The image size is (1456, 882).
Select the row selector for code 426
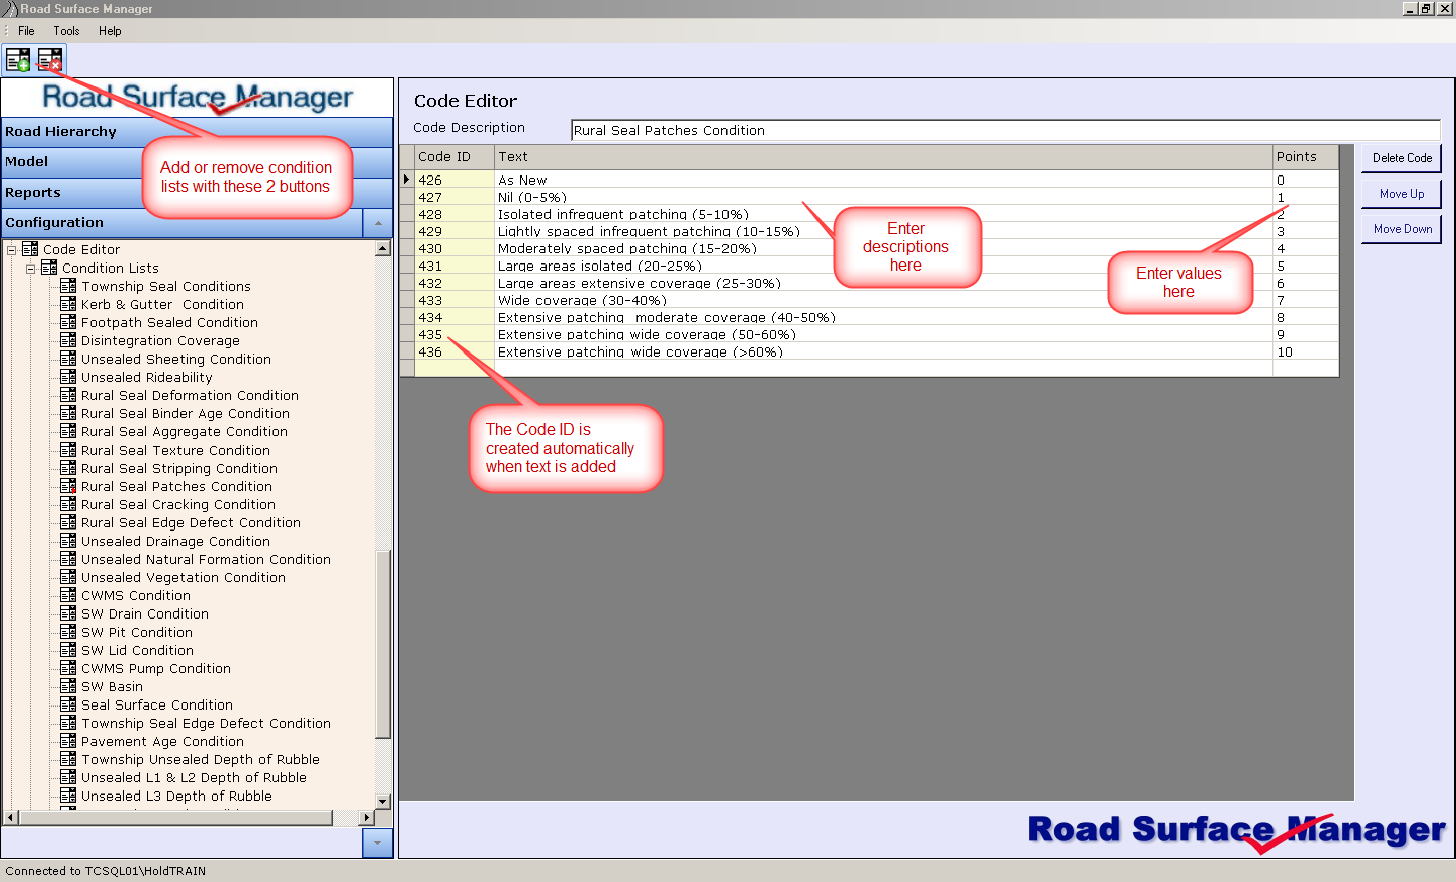pyautogui.click(x=407, y=180)
